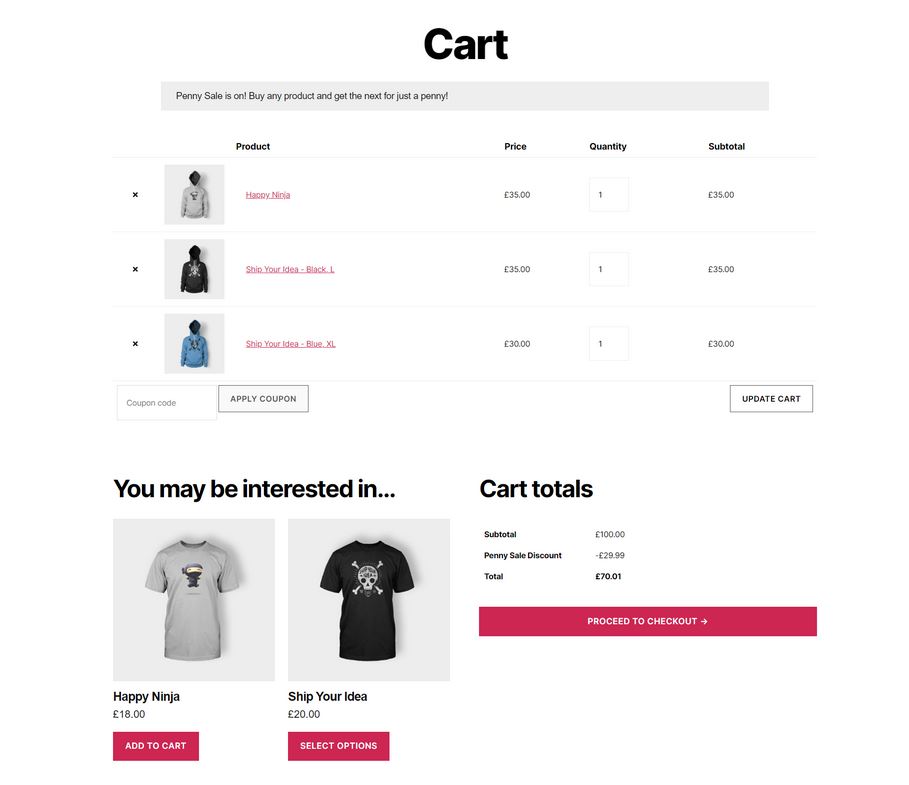Open the blue Ship Your Idea hoodie thumbnail

click(194, 343)
